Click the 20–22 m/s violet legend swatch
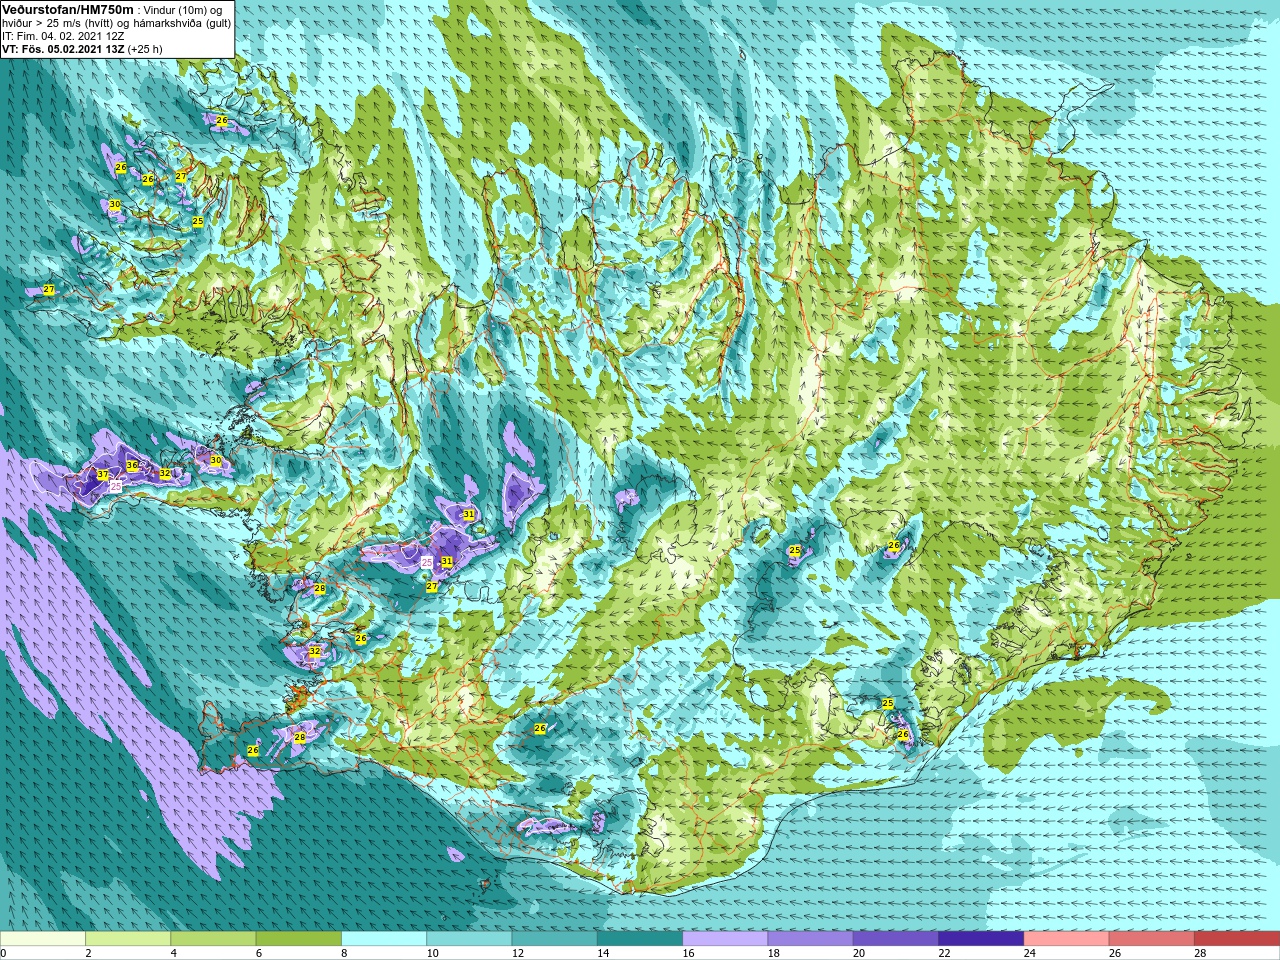Image resolution: width=1280 pixels, height=960 pixels. pyautogui.click(x=896, y=938)
